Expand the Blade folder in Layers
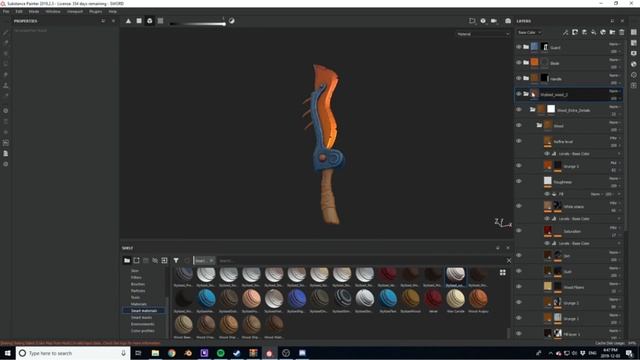 526,62
